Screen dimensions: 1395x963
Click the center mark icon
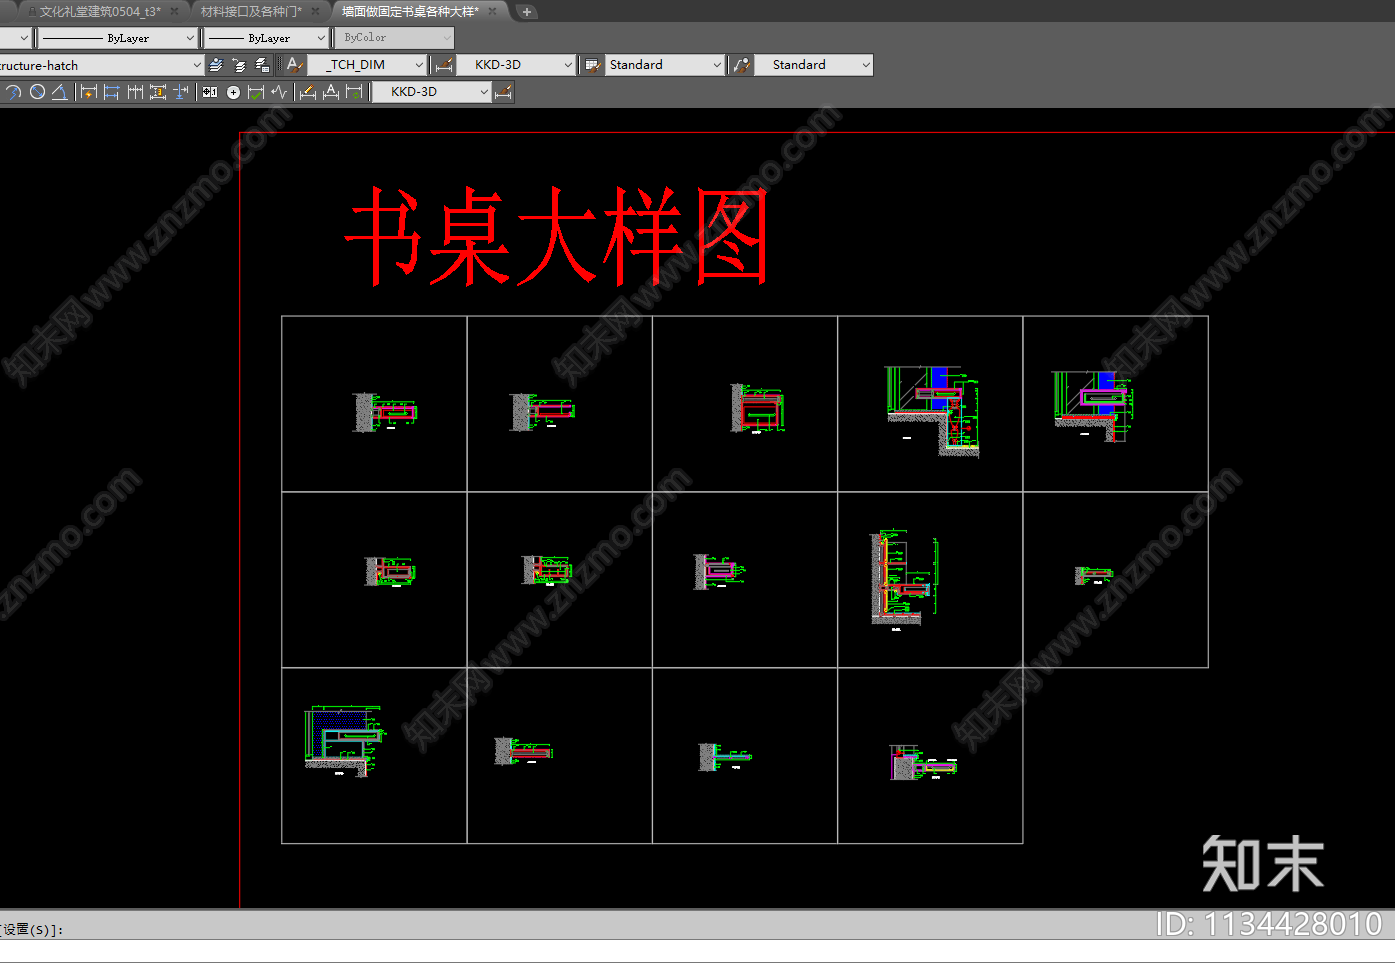point(233,92)
